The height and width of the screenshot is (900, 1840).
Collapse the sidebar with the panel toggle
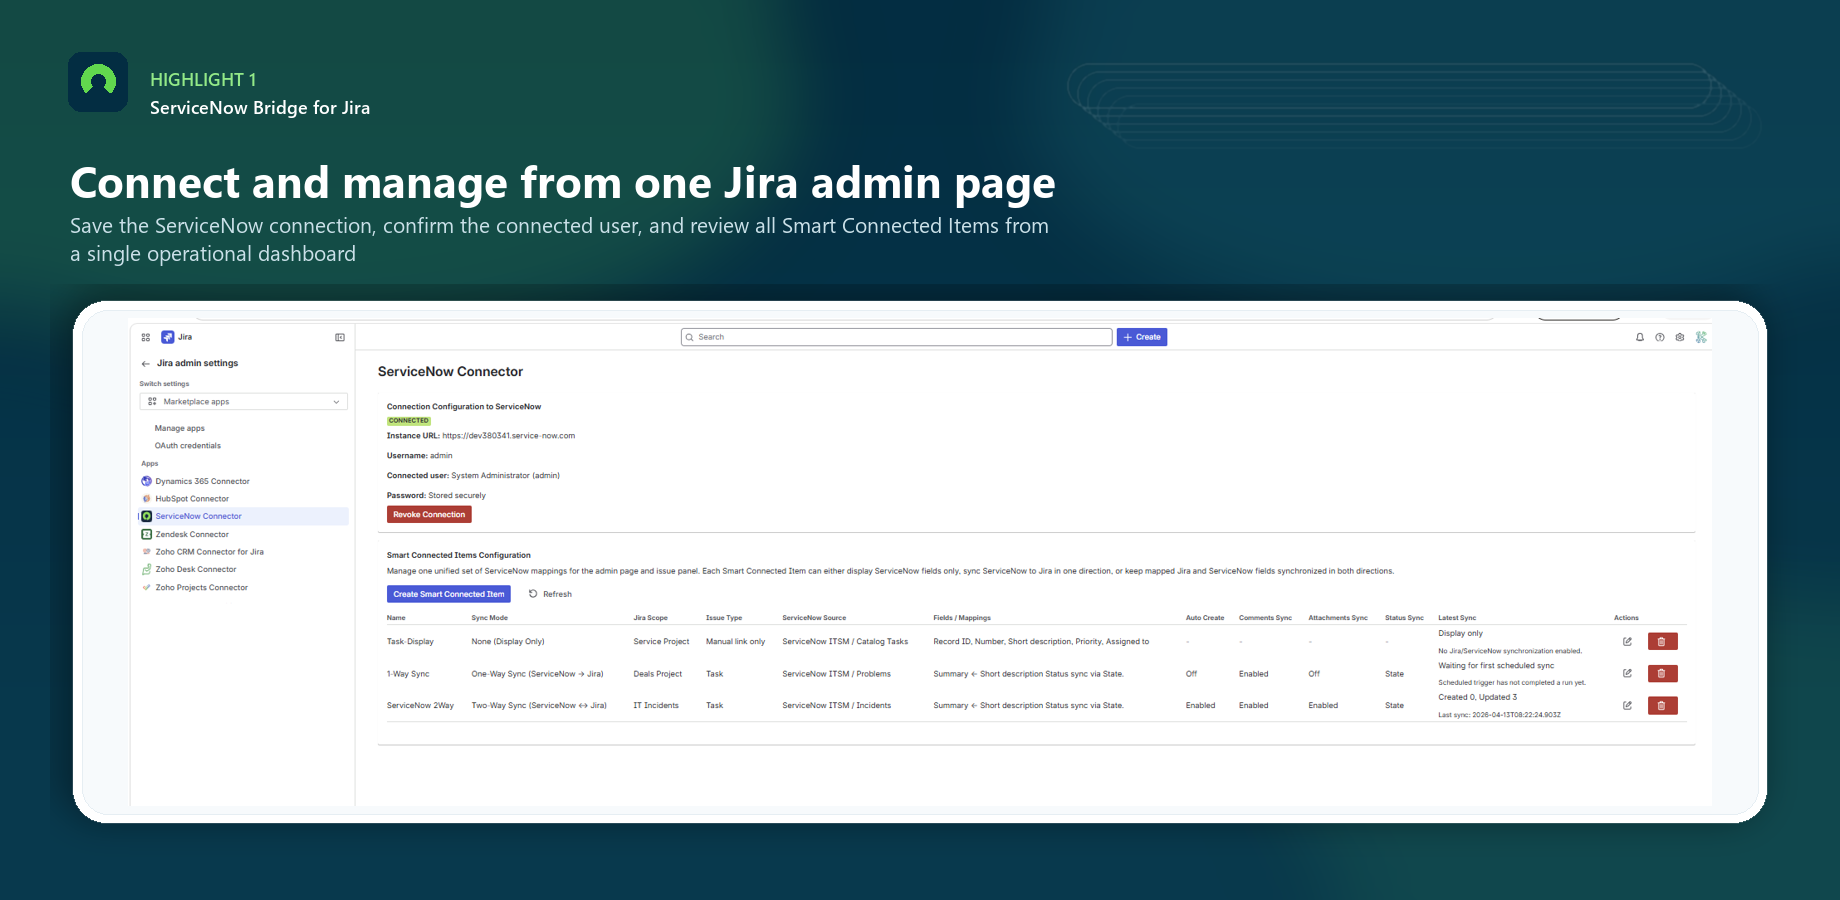(339, 337)
